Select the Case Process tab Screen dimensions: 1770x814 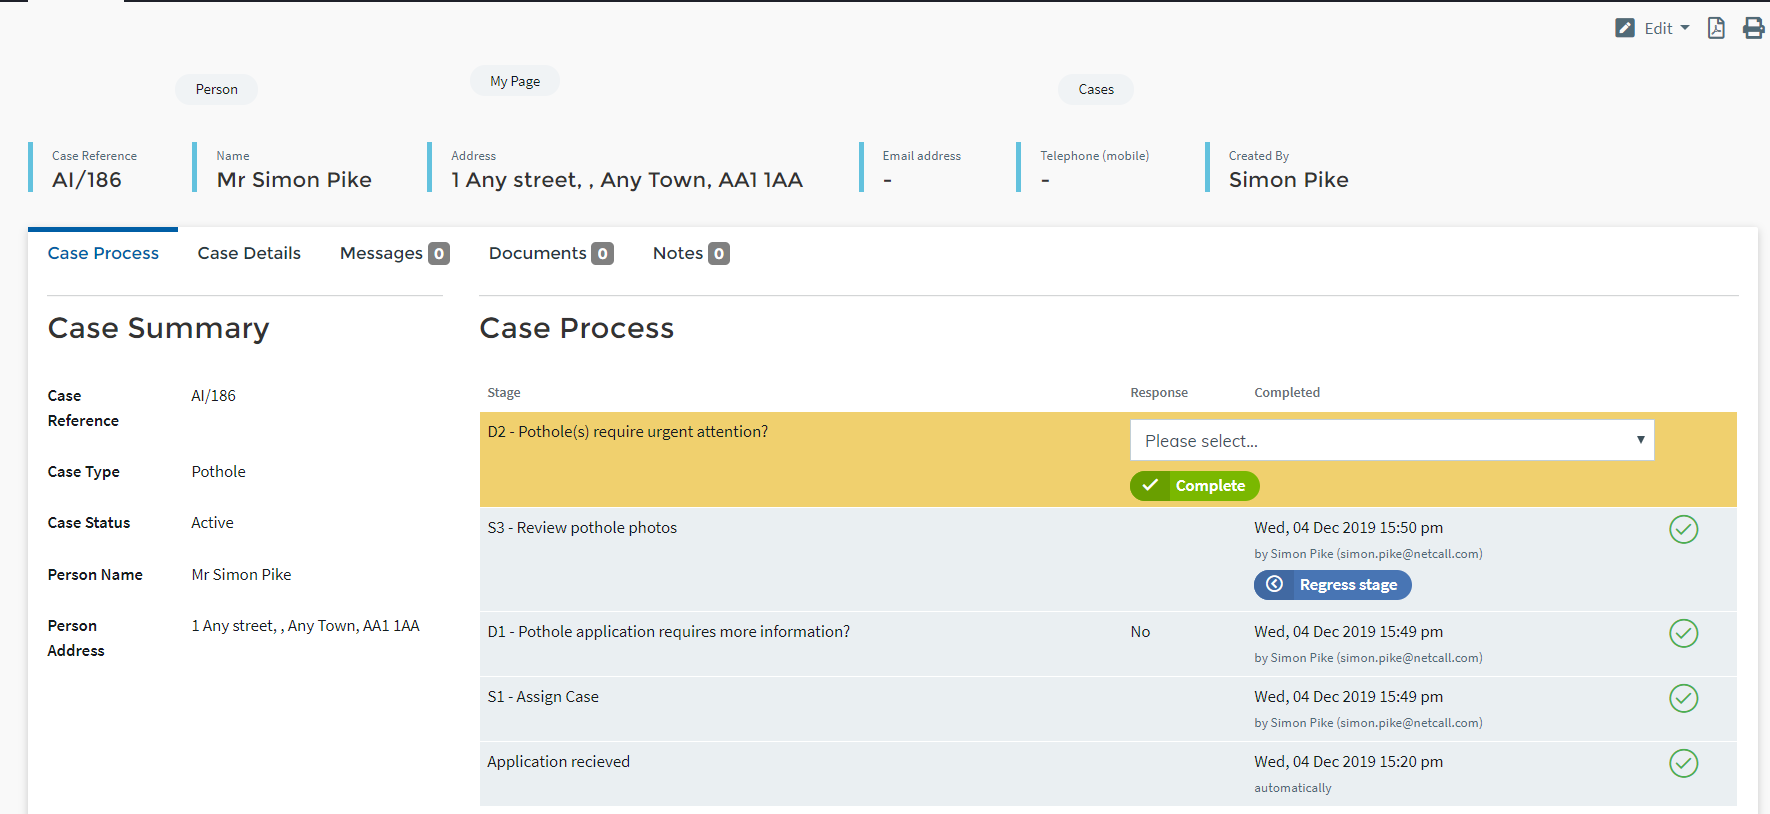coord(103,254)
